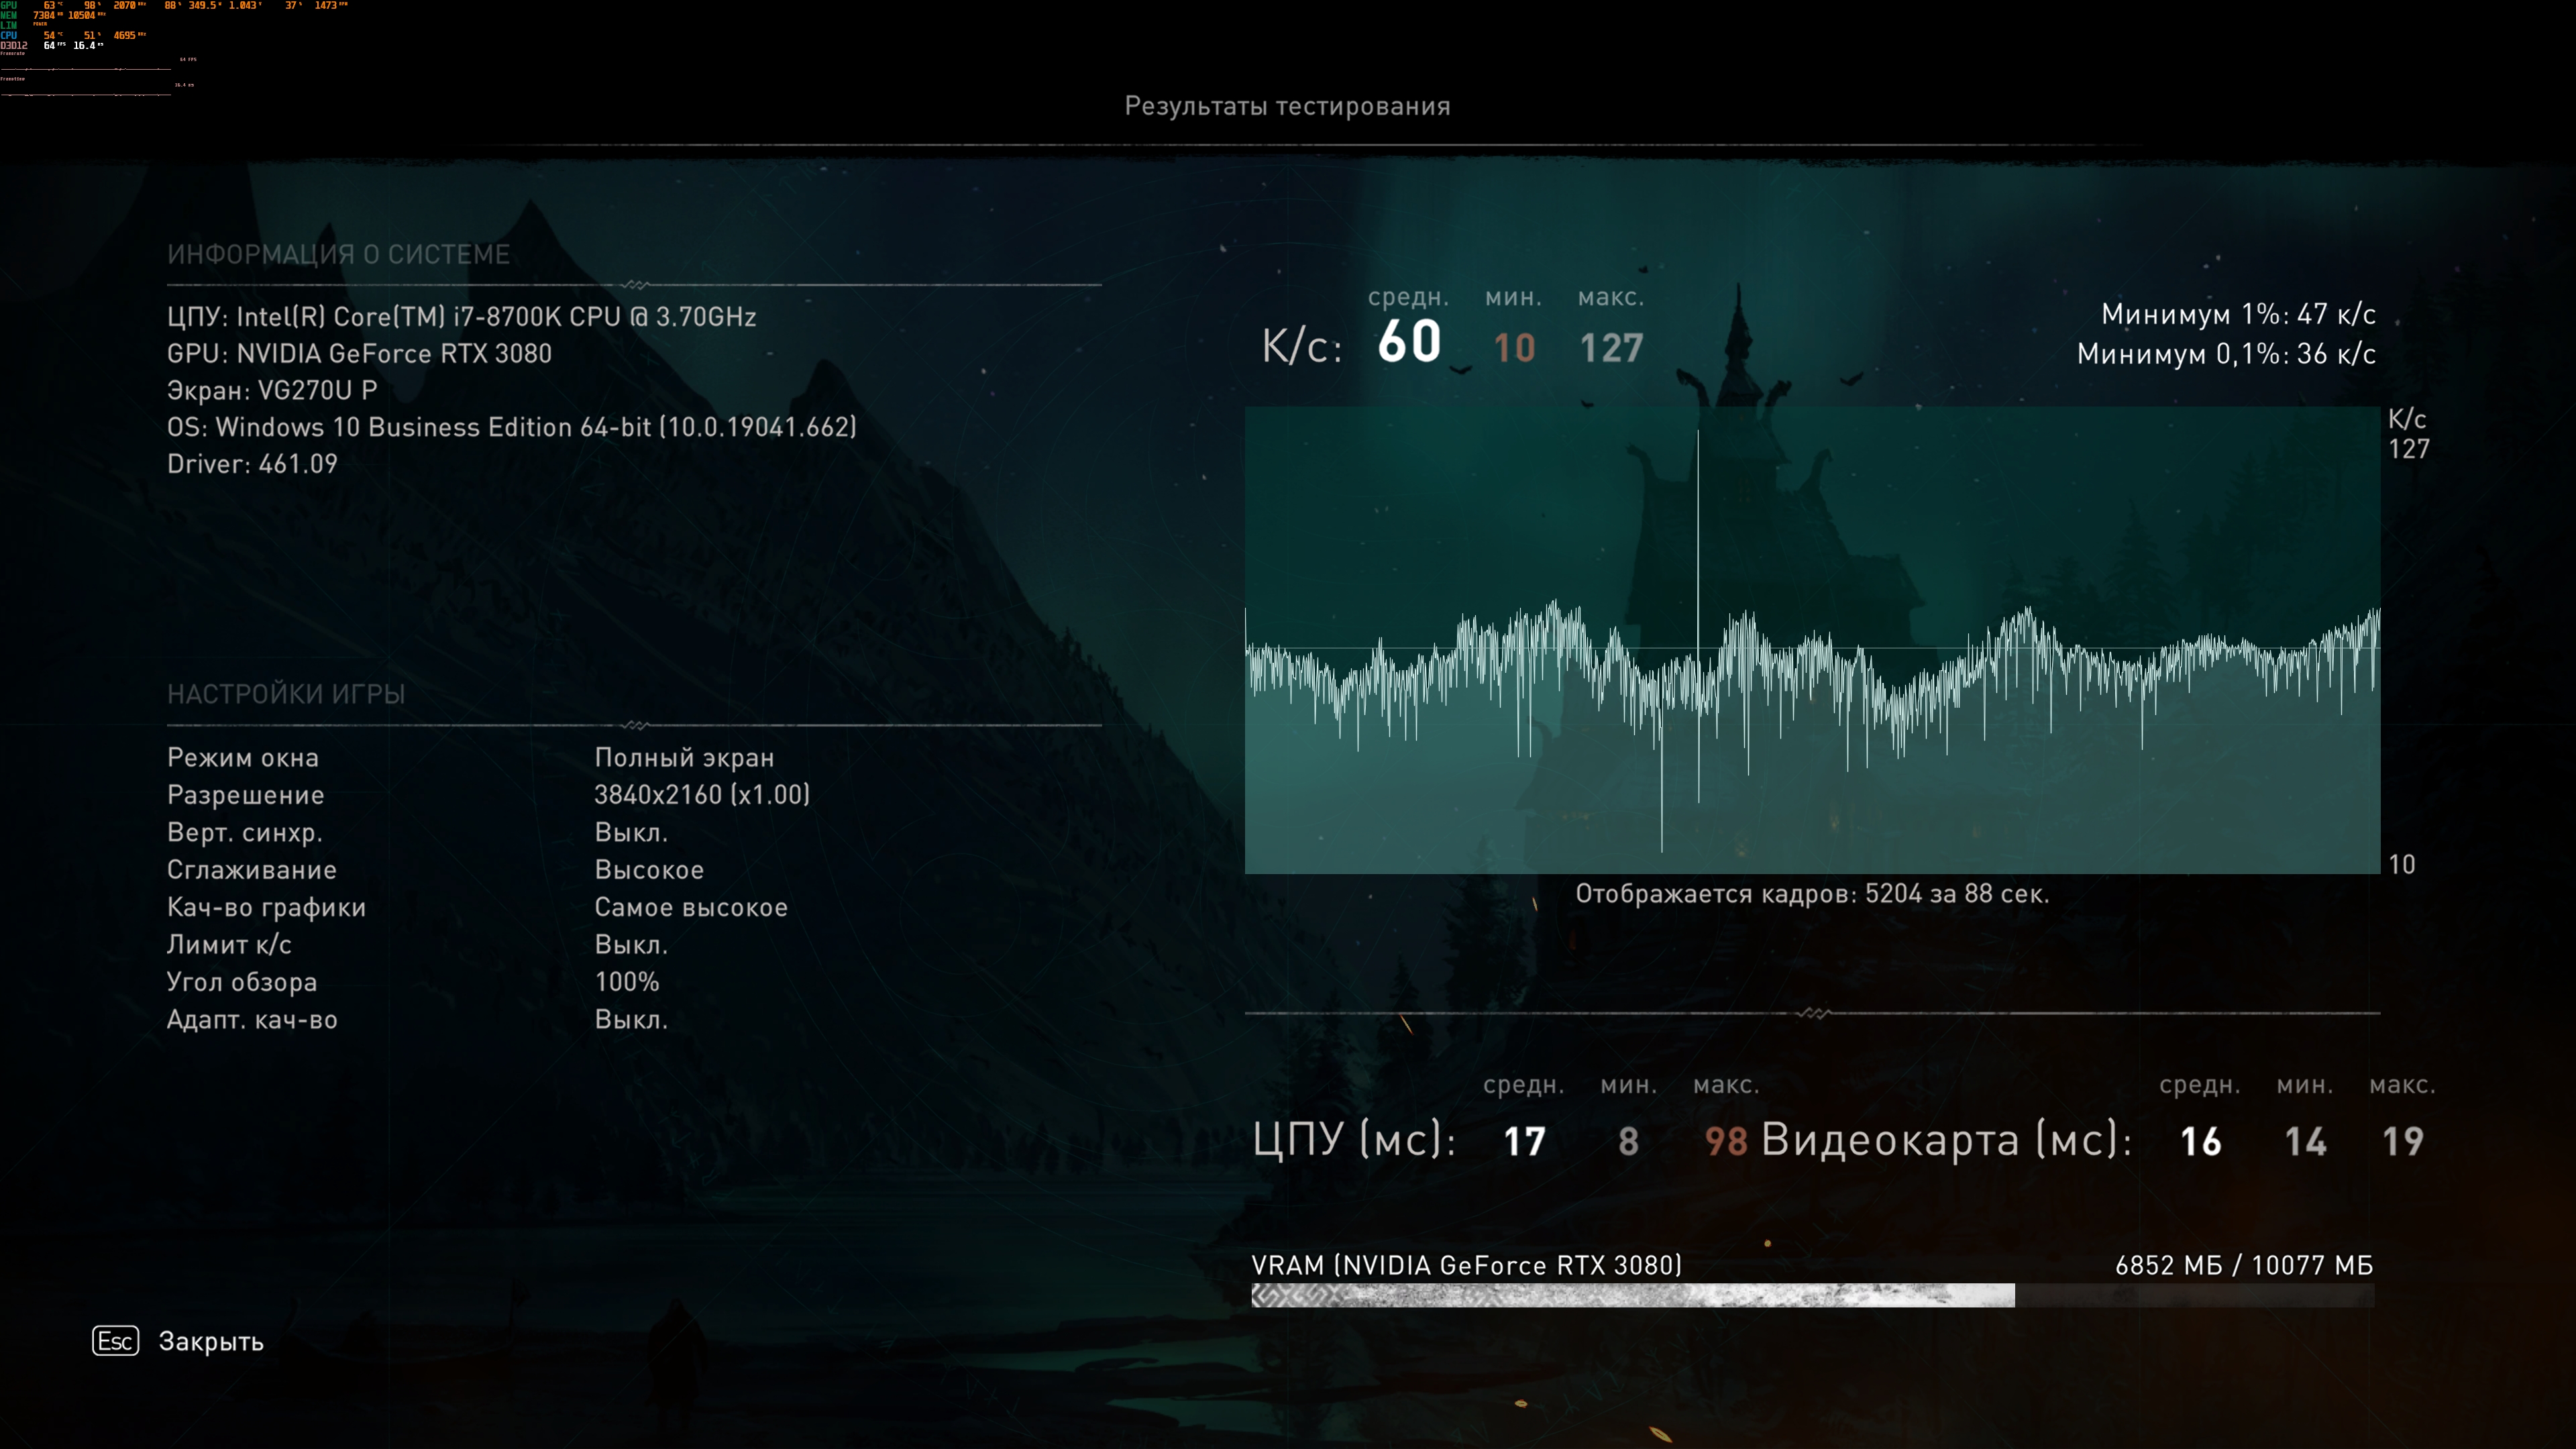Image resolution: width=2576 pixels, height=1449 pixels.
Task: Select the НАСТРОЙКИ ИГРЫ section header
Action: pos(287,694)
